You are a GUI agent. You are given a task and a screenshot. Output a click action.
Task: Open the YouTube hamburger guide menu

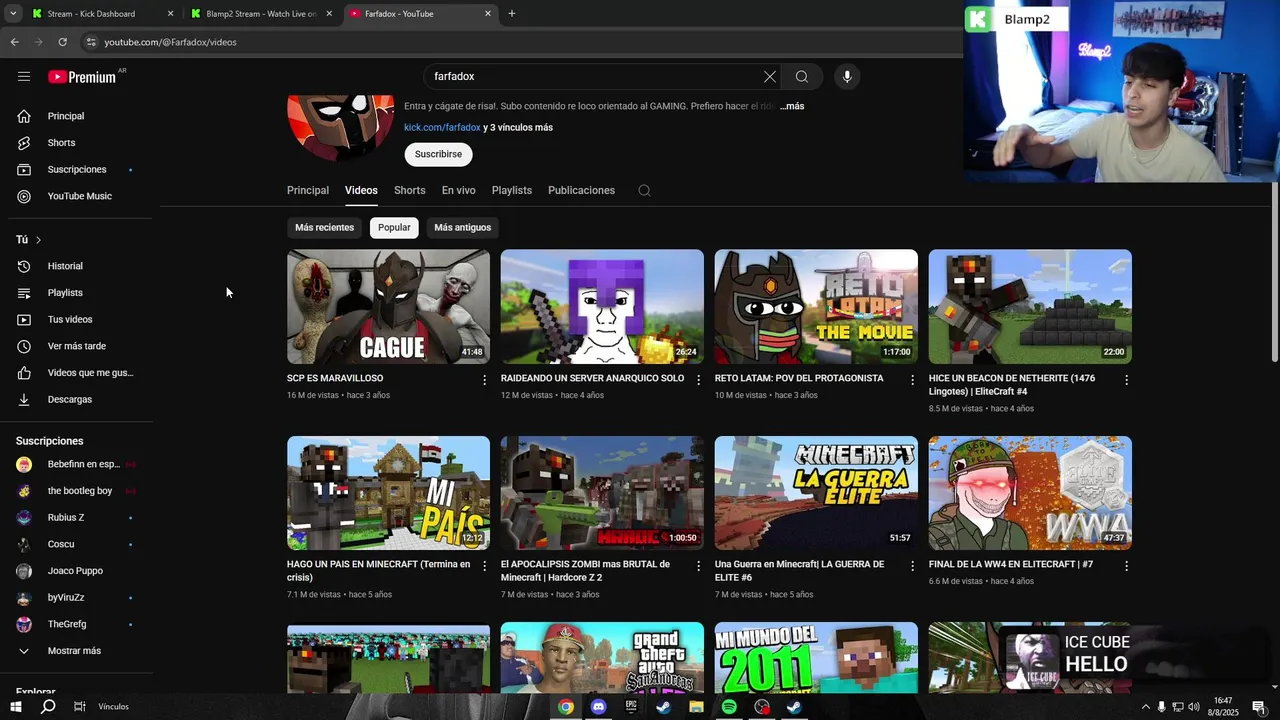pos(24,76)
